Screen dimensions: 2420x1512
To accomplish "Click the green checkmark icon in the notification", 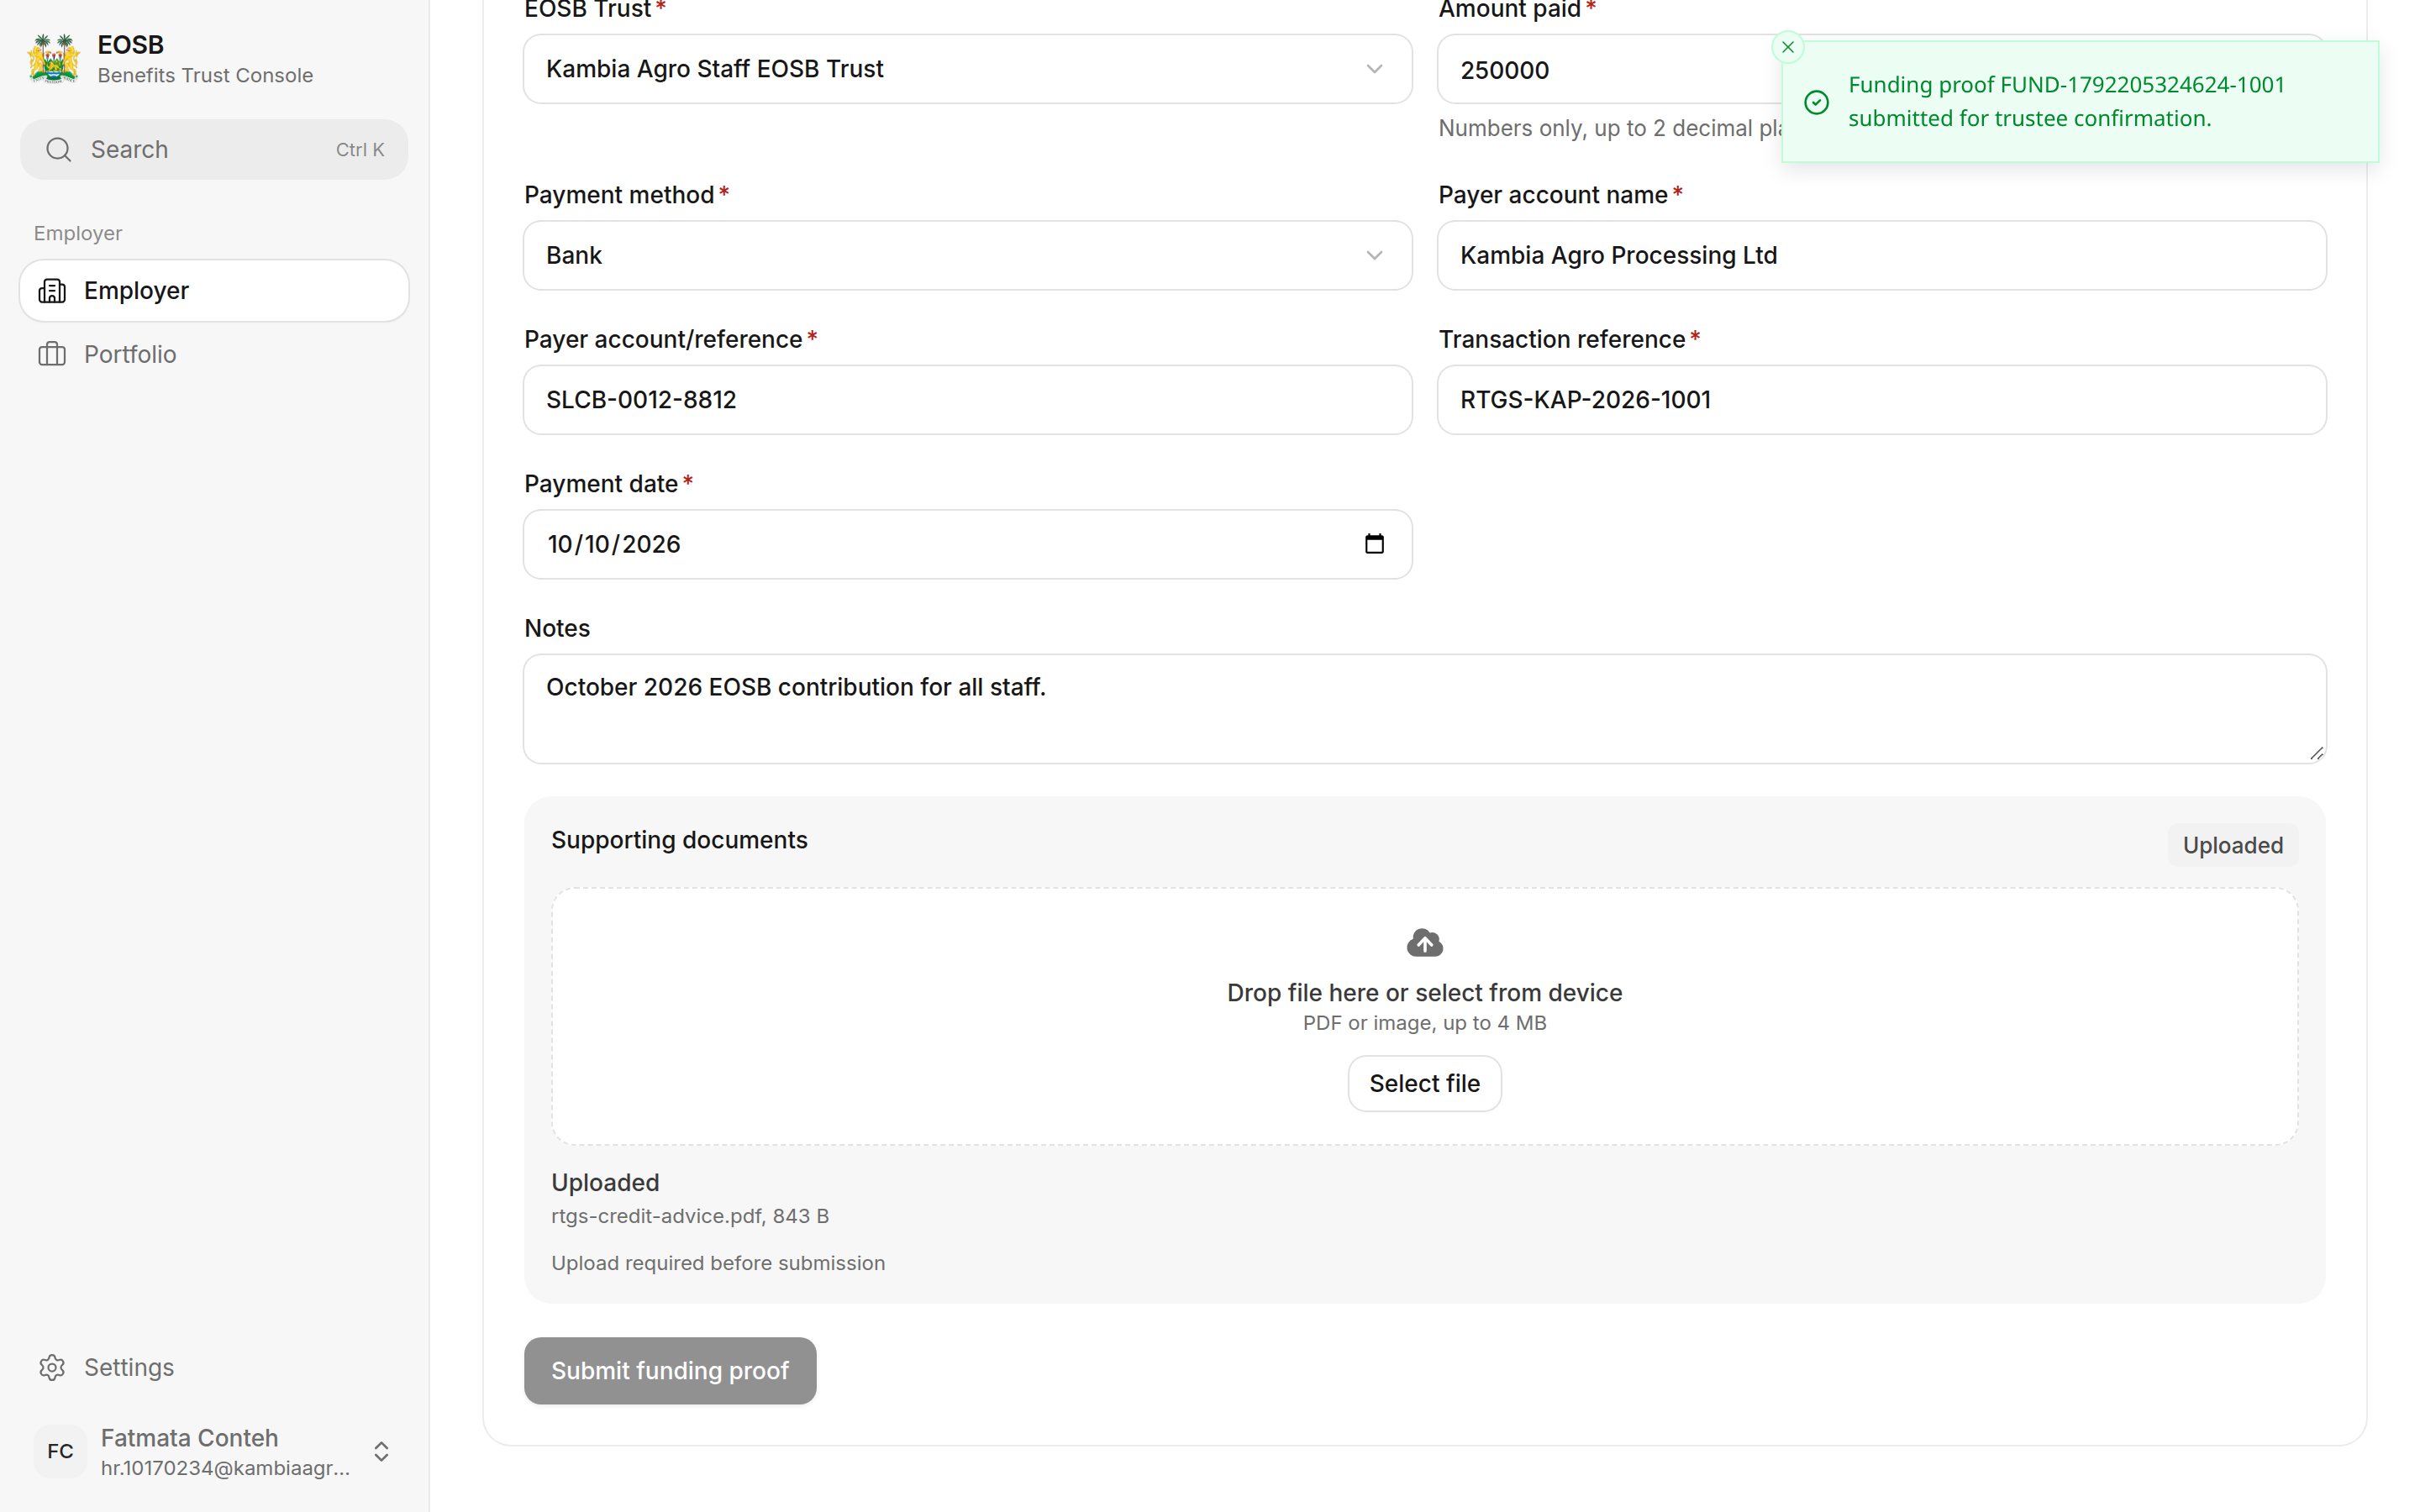I will [x=1816, y=102].
